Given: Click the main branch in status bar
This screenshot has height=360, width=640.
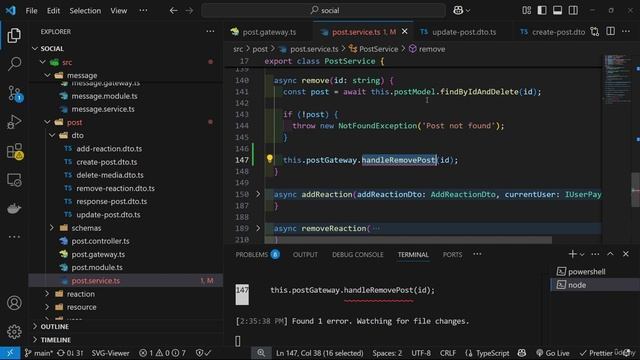Looking at the screenshot, I should (38, 353).
